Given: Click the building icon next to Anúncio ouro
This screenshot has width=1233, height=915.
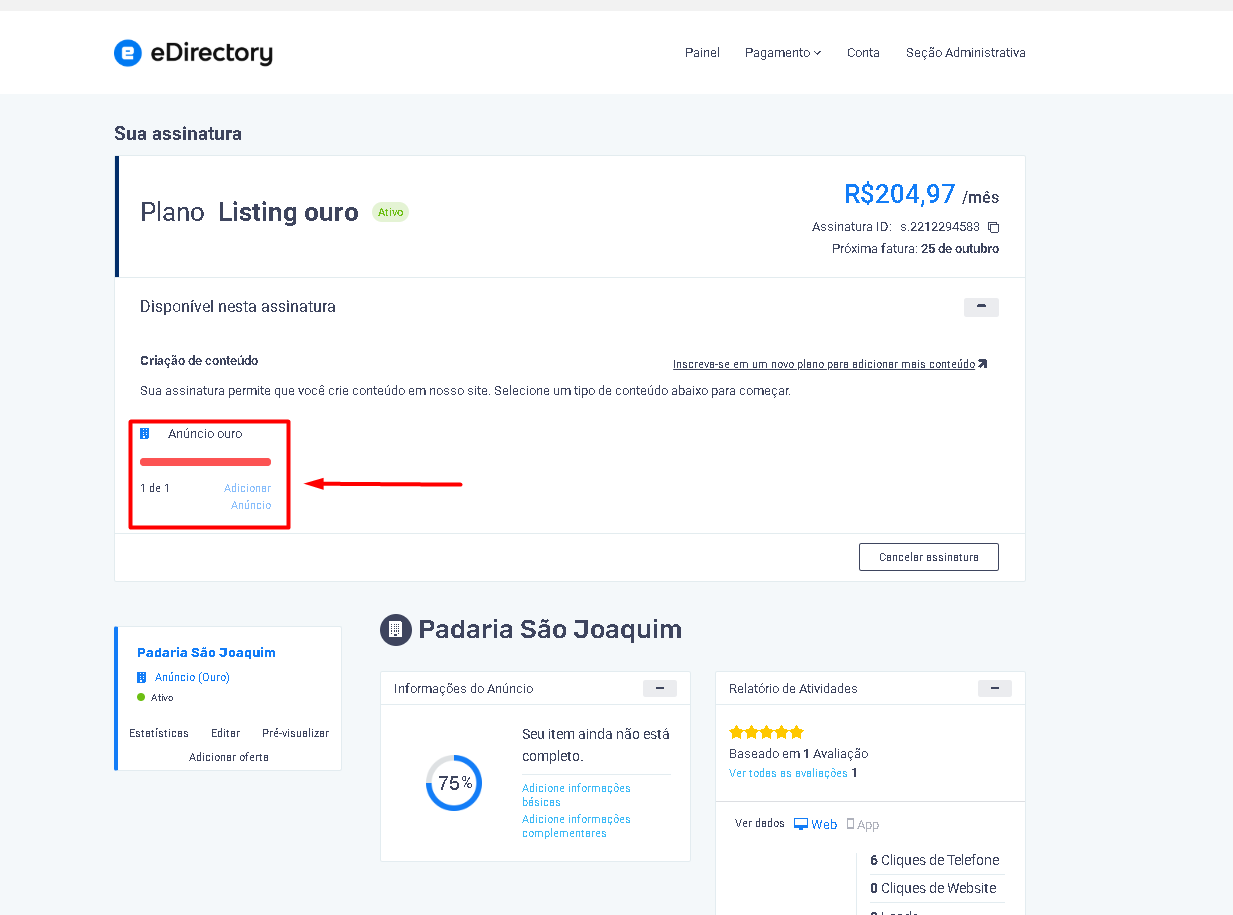Looking at the screenshot, I should pos(145,434).
